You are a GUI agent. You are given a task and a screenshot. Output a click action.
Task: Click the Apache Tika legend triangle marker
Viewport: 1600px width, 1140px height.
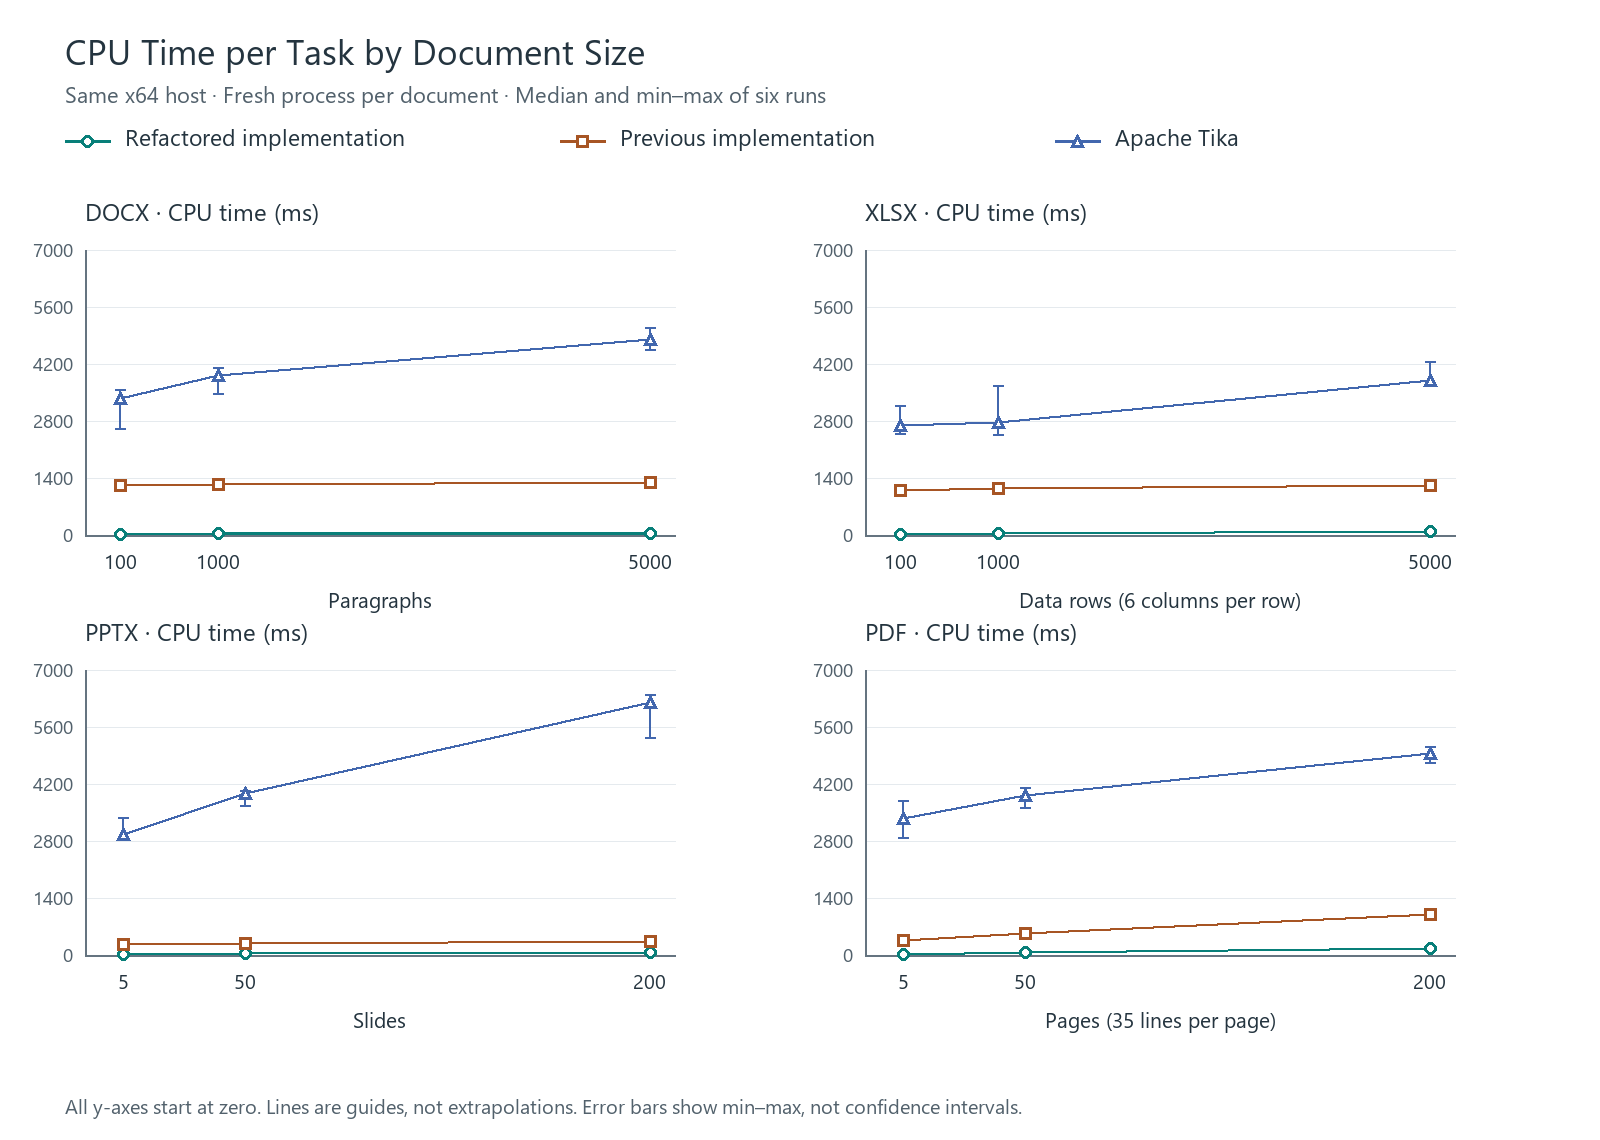pyautogui.click(x=1077, y=142)
